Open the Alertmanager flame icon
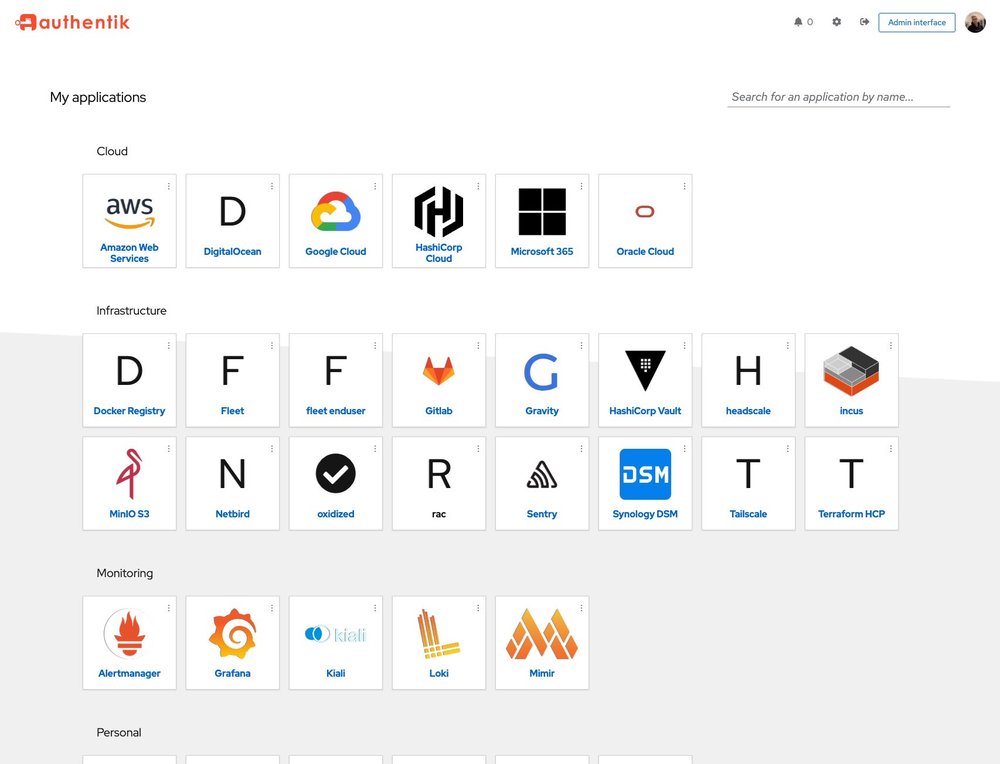 click(x=129, y=633)
